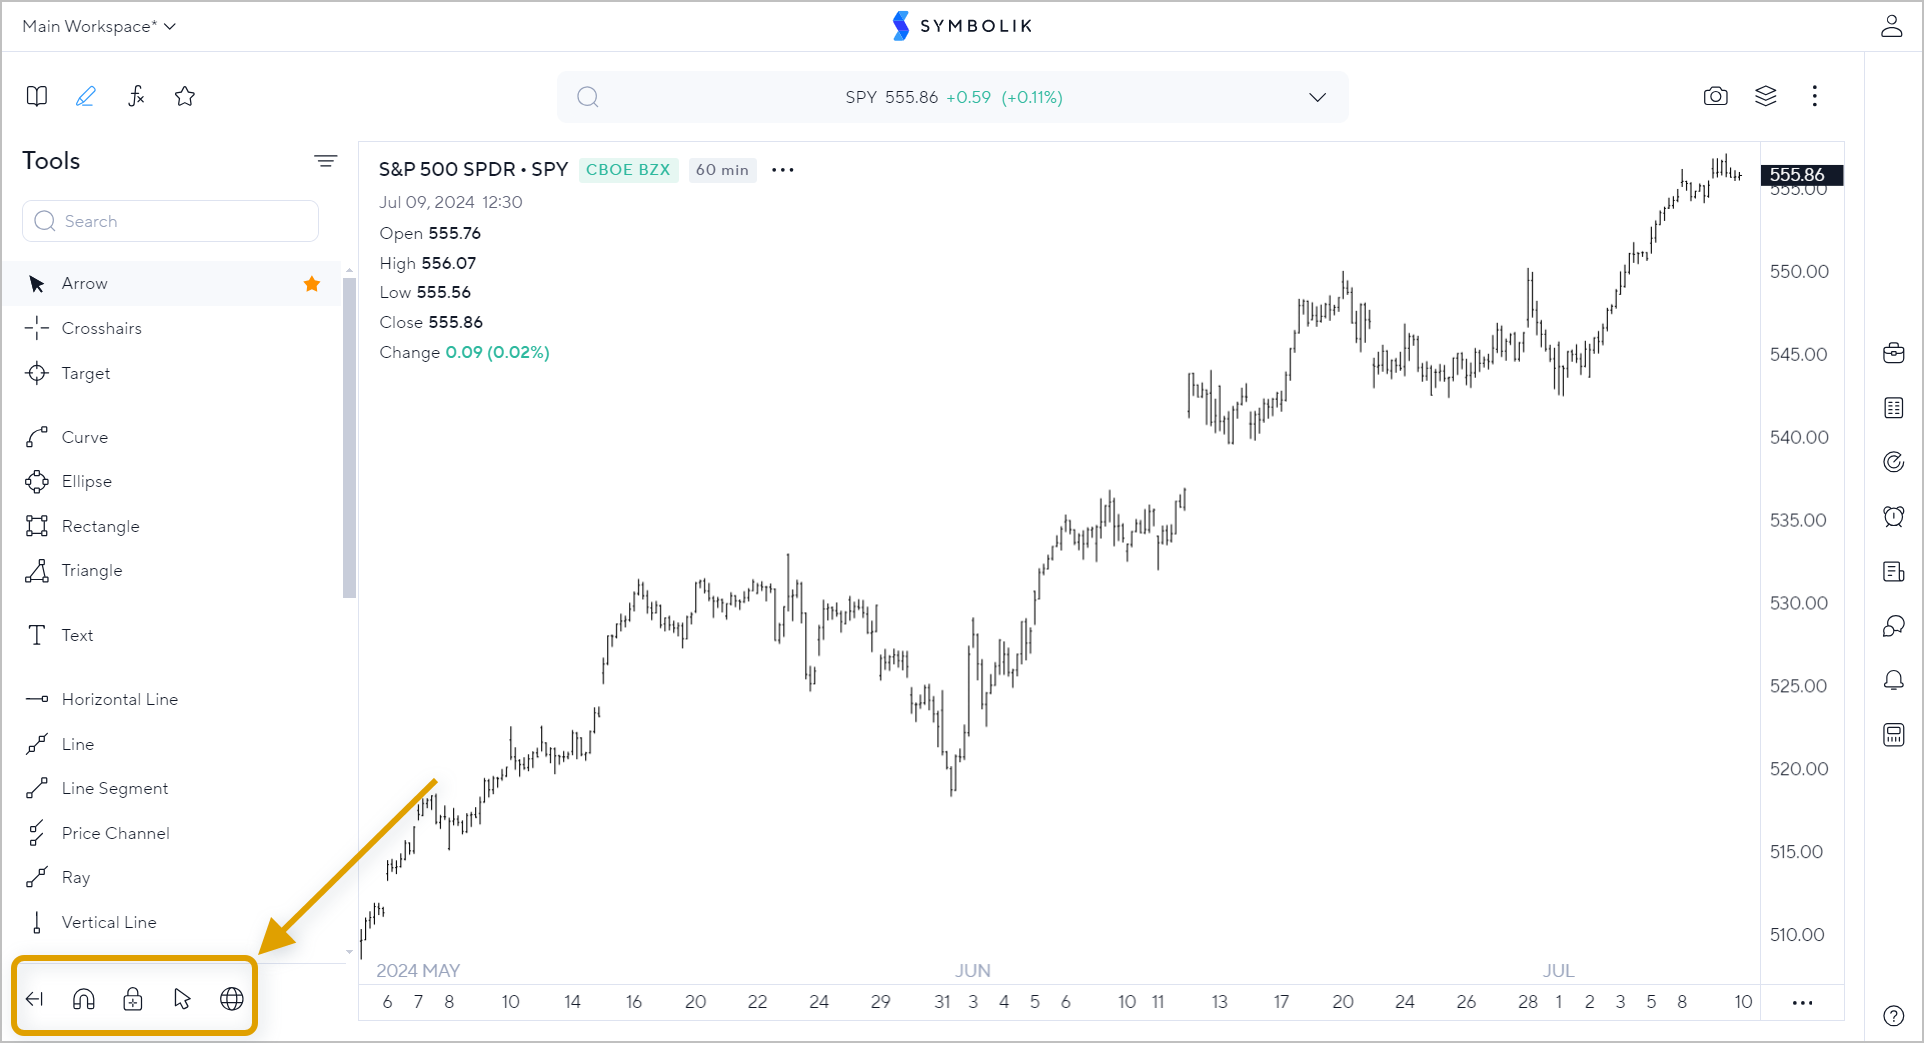Open the news panel icon
This screenshot has height=1043, width=1924.
point(1893,571)
